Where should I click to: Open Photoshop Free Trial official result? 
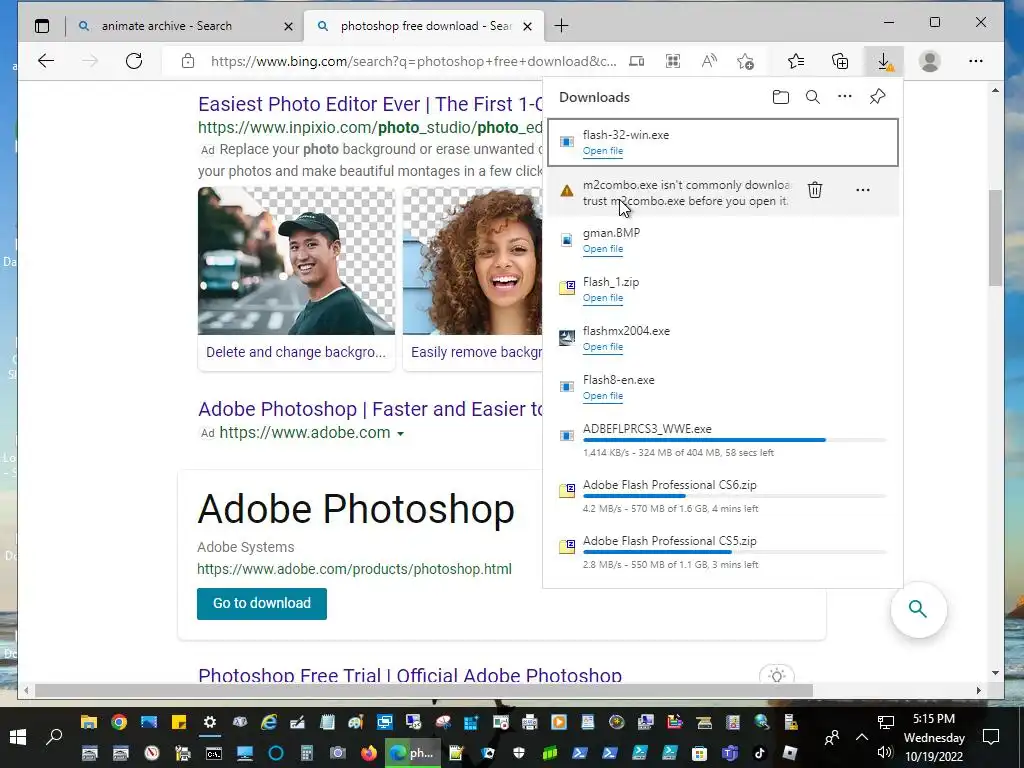(409, 674)
